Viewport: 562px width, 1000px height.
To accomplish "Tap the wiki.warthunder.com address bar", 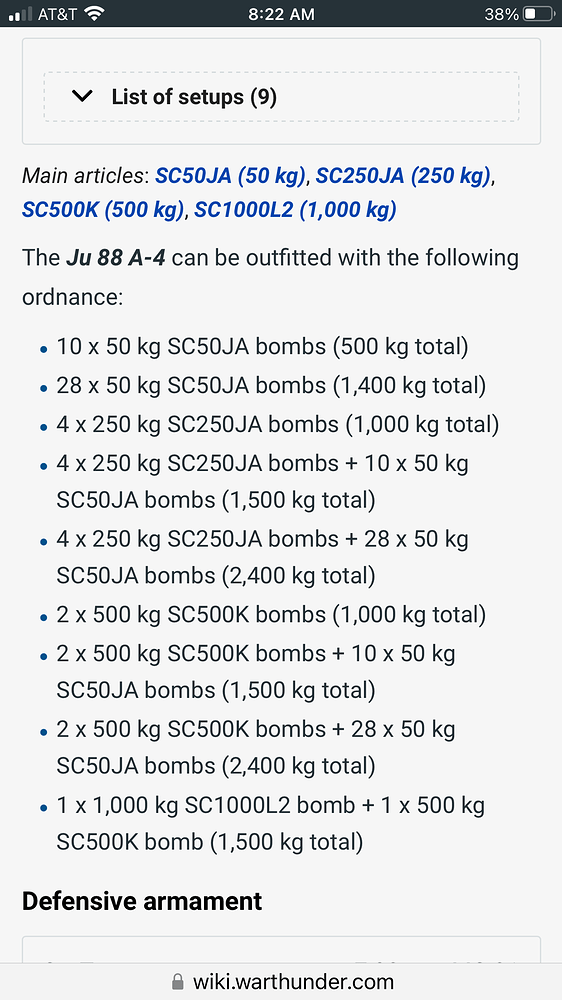I will coord(281,982).
